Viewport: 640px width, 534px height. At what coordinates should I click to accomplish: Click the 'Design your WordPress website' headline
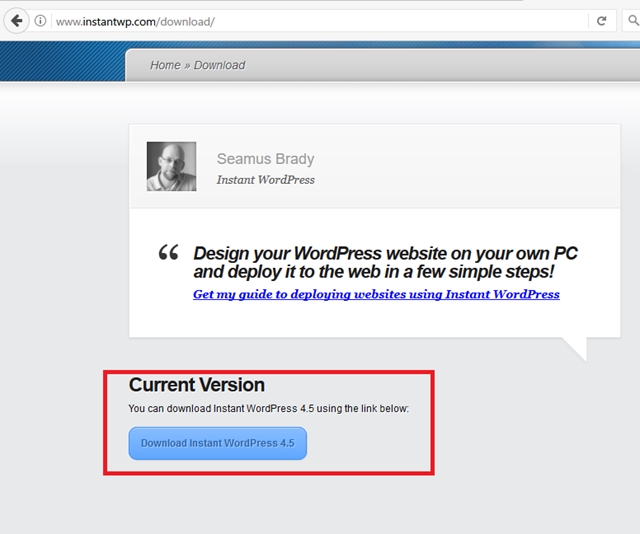coord(385,262)
